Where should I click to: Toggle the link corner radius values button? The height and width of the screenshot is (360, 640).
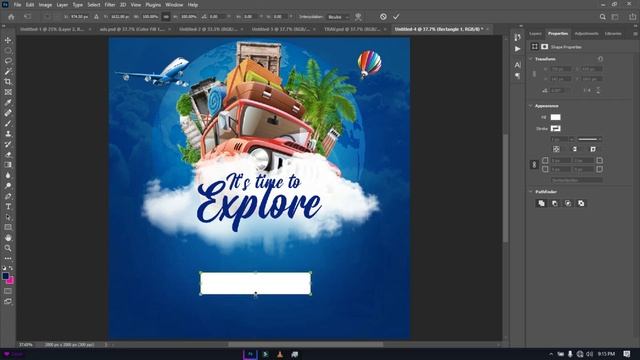534,165
